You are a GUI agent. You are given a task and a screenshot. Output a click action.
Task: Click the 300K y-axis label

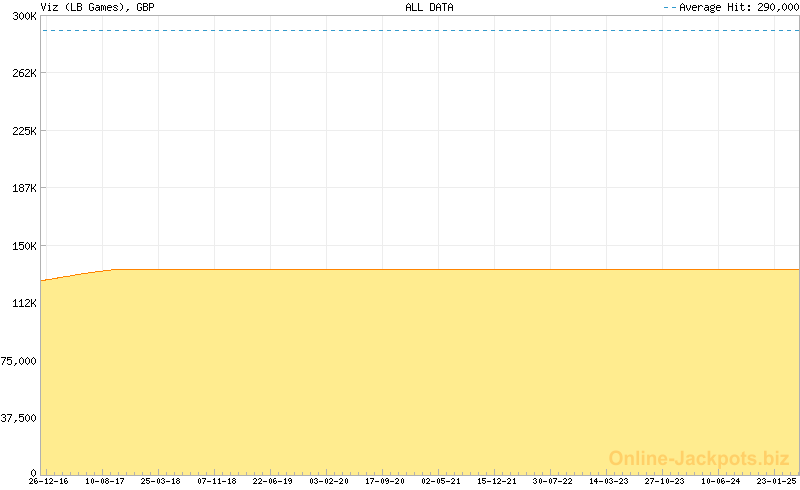(x=24, y=17)
